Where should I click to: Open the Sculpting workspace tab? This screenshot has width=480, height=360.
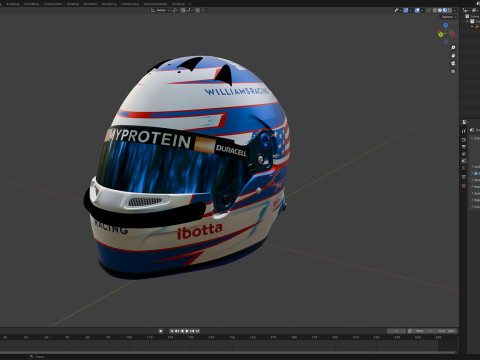[x=12, y=4]
